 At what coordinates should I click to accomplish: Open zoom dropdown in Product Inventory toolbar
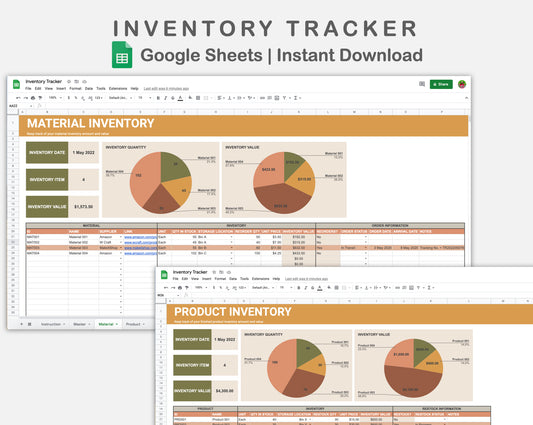[x=201, y=288]
